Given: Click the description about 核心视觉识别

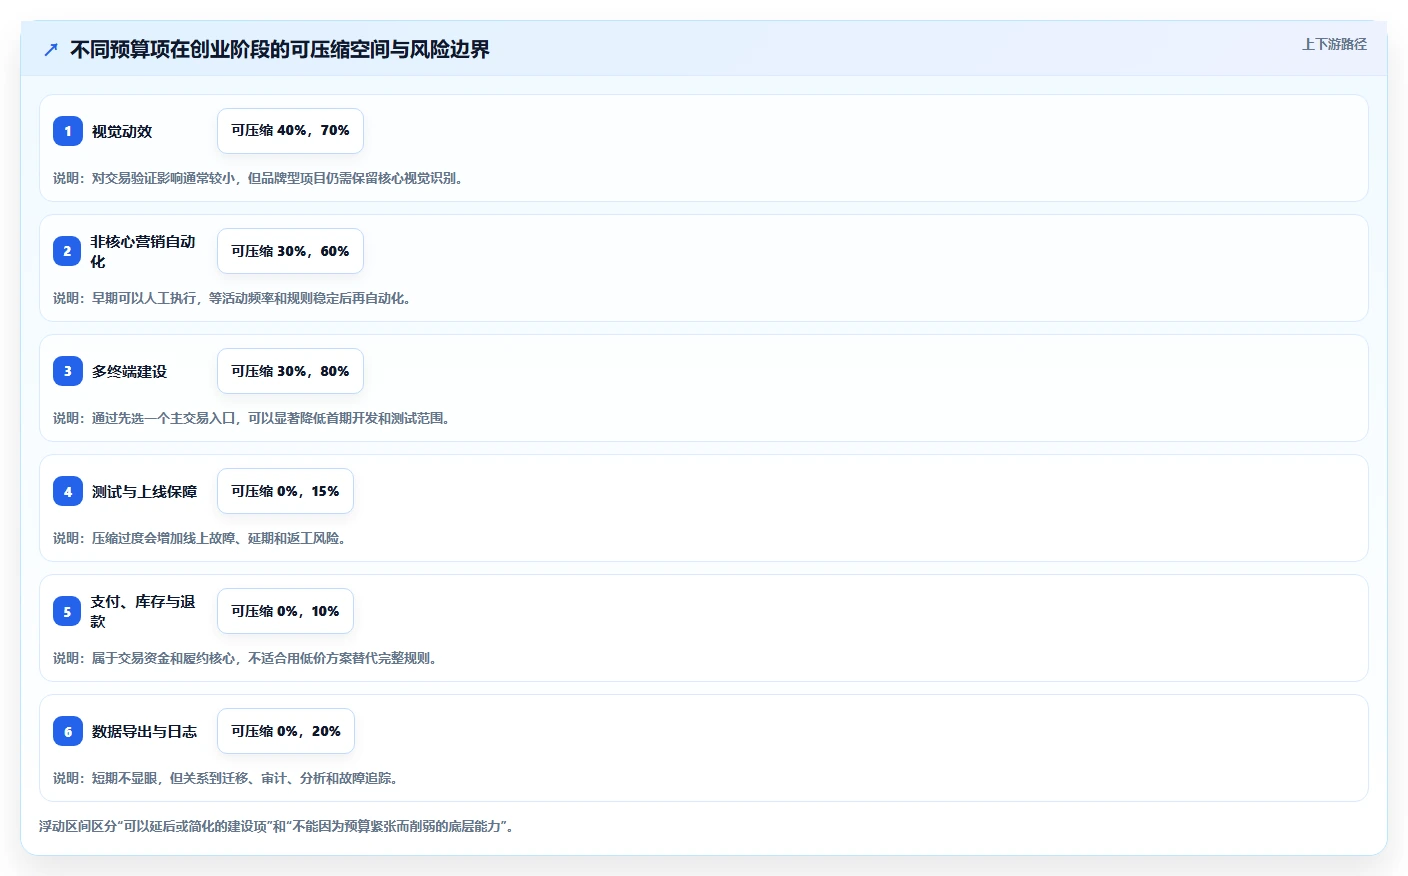Looking at the screenshot, I should click(x=258, y=178).
